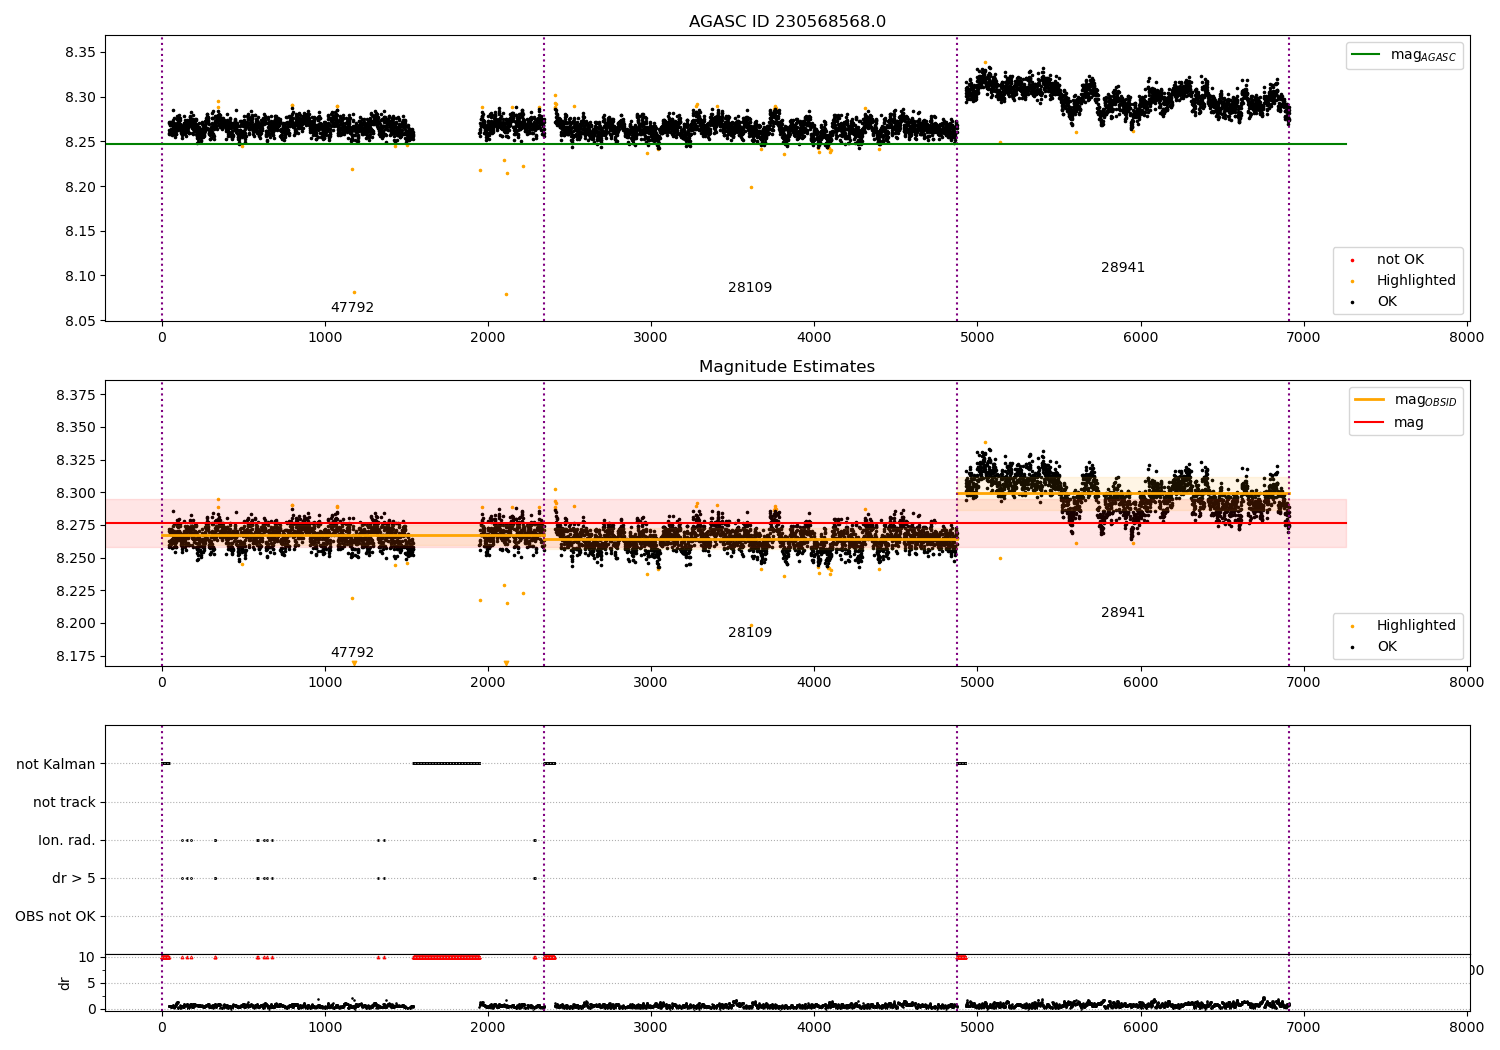Click OK legend entry in the top plot
1500x1050 pixels.
point(1387,302)
